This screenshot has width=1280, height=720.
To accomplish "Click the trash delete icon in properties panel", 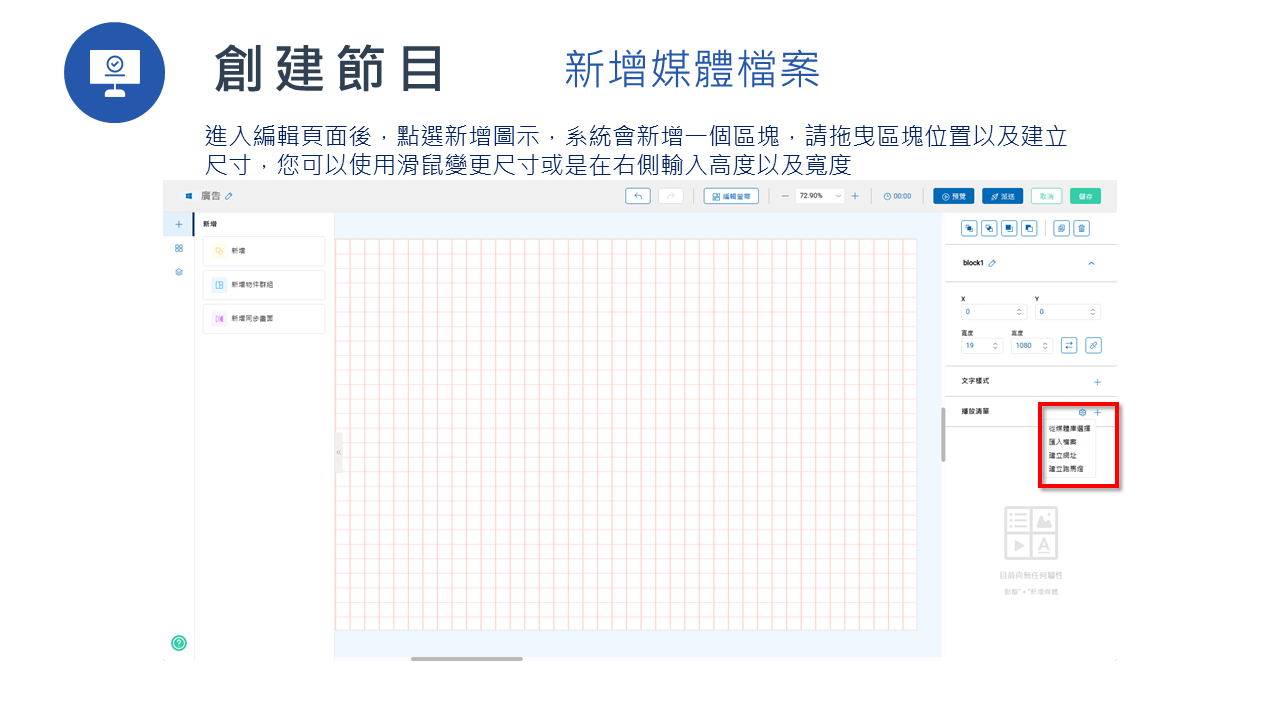I will click(x=1081, y=228).
